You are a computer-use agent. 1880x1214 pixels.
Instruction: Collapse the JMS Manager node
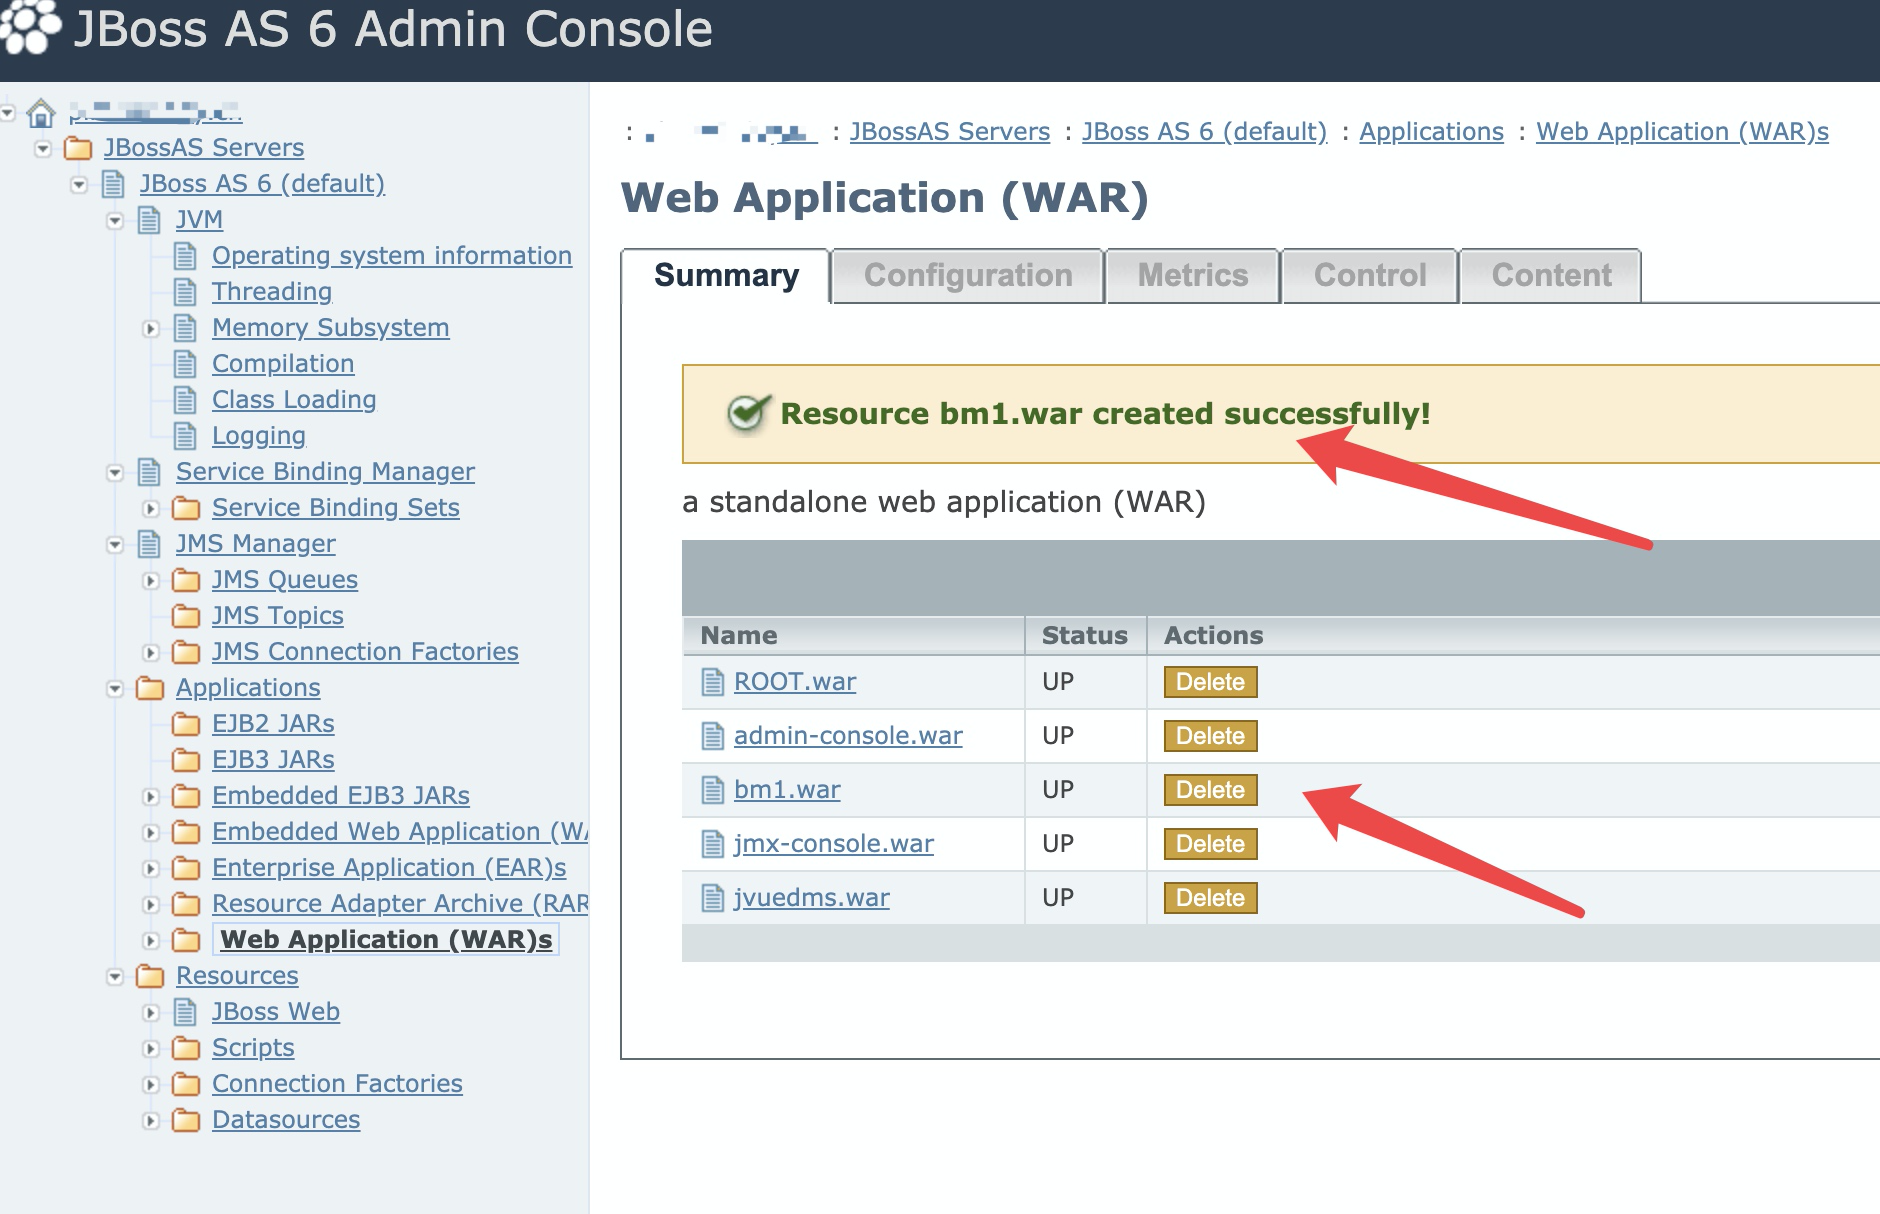(115, 545)
